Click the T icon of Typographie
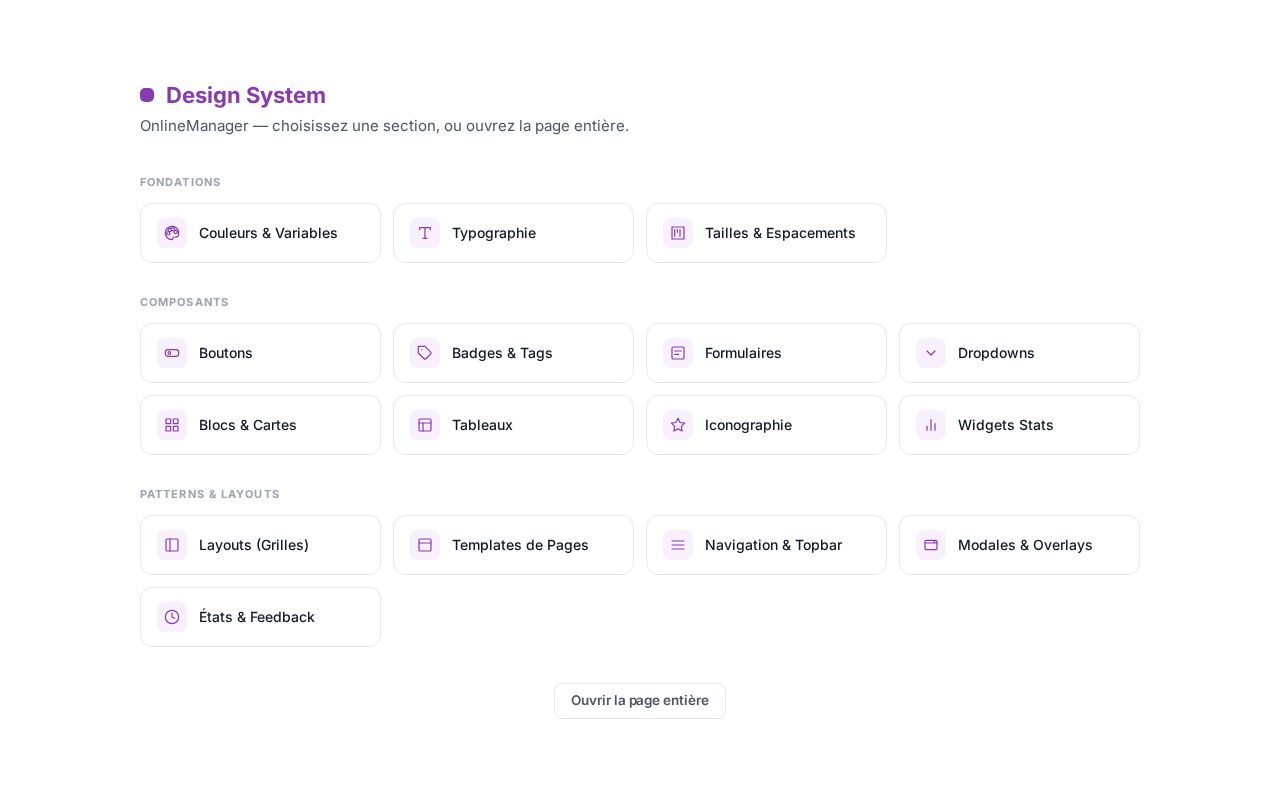 point(425,233)
